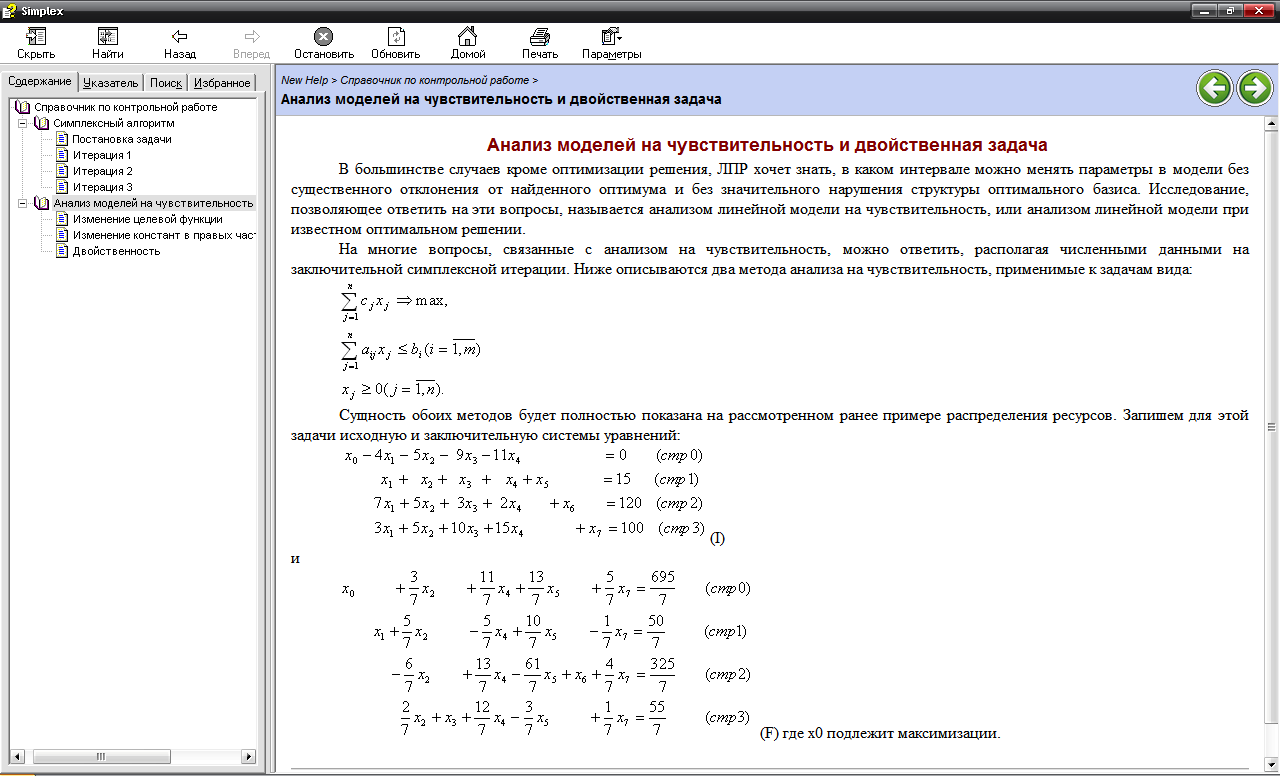Click page icon next to Двойственность

point(62,251)
